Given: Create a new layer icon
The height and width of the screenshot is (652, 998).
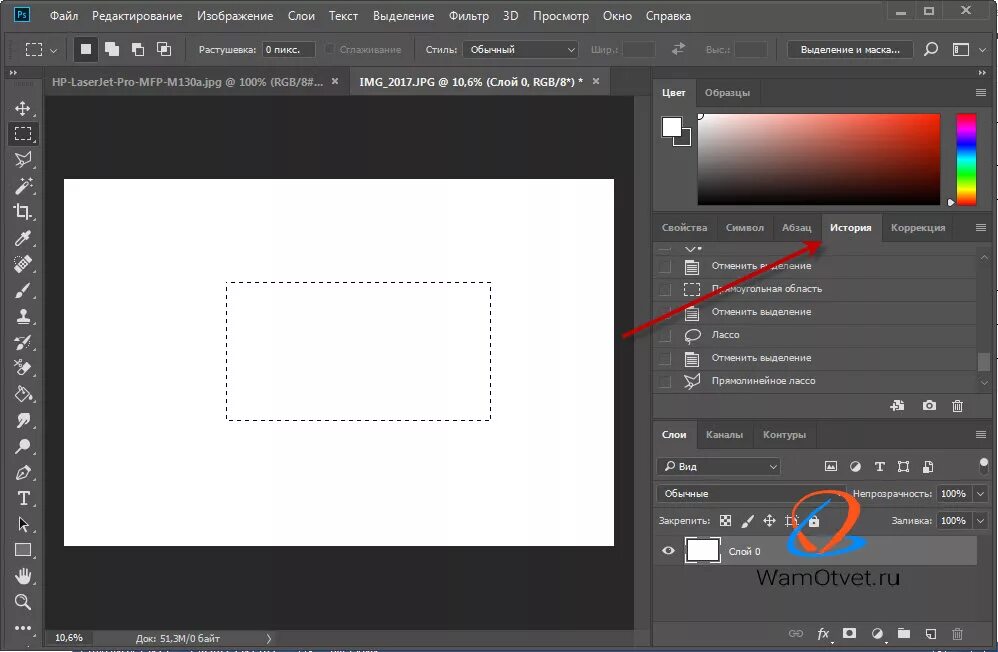Looking at the screenshot, I should click(x=931, y=634).
